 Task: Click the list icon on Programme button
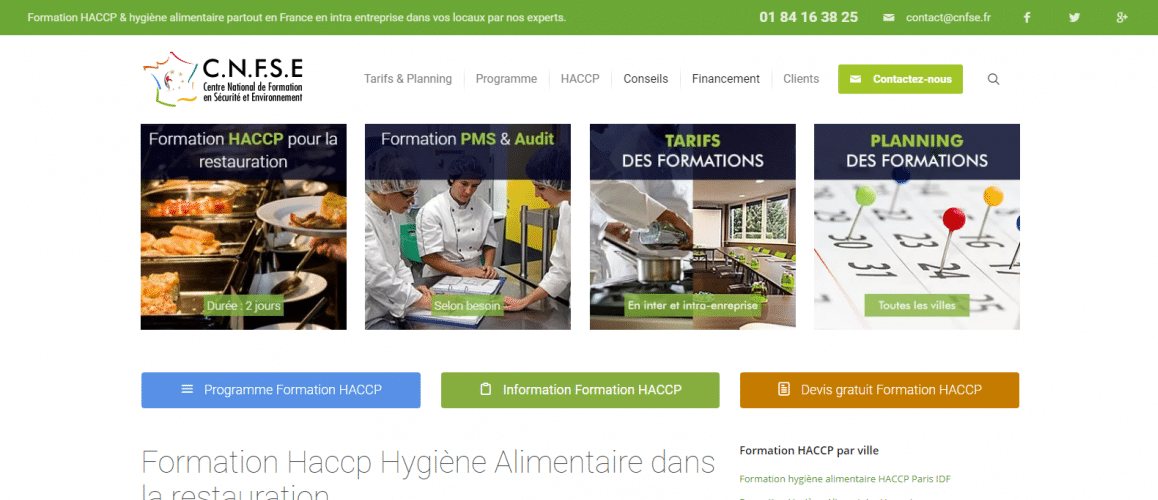coord(187,389)
